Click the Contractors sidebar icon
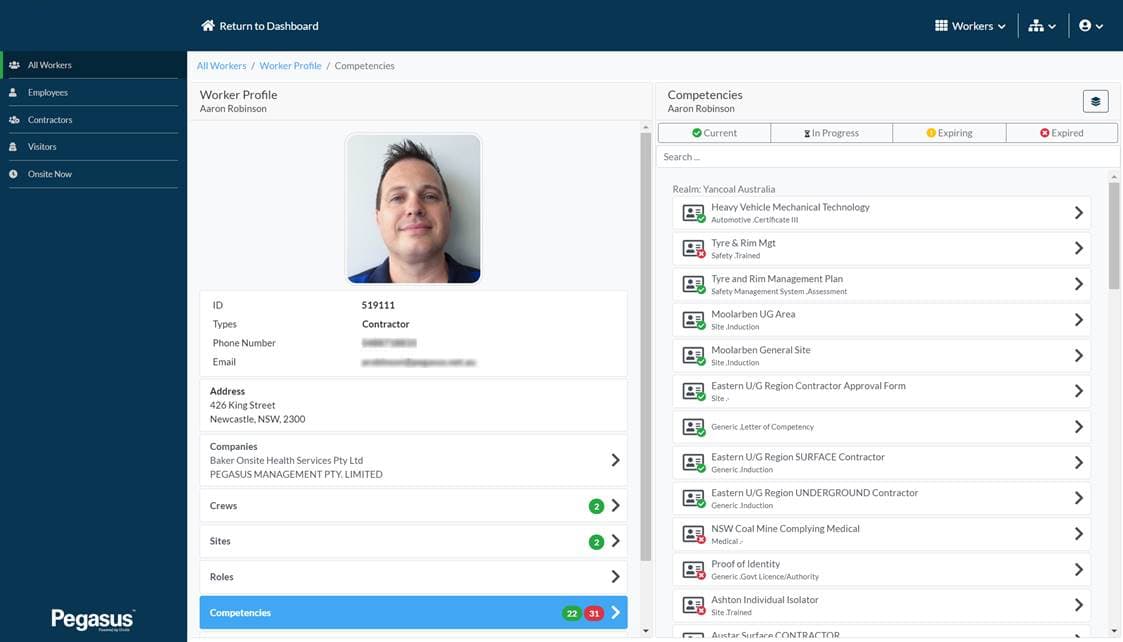The width and height of the screenshot is (1123, 642). click(x=14, y=119)
